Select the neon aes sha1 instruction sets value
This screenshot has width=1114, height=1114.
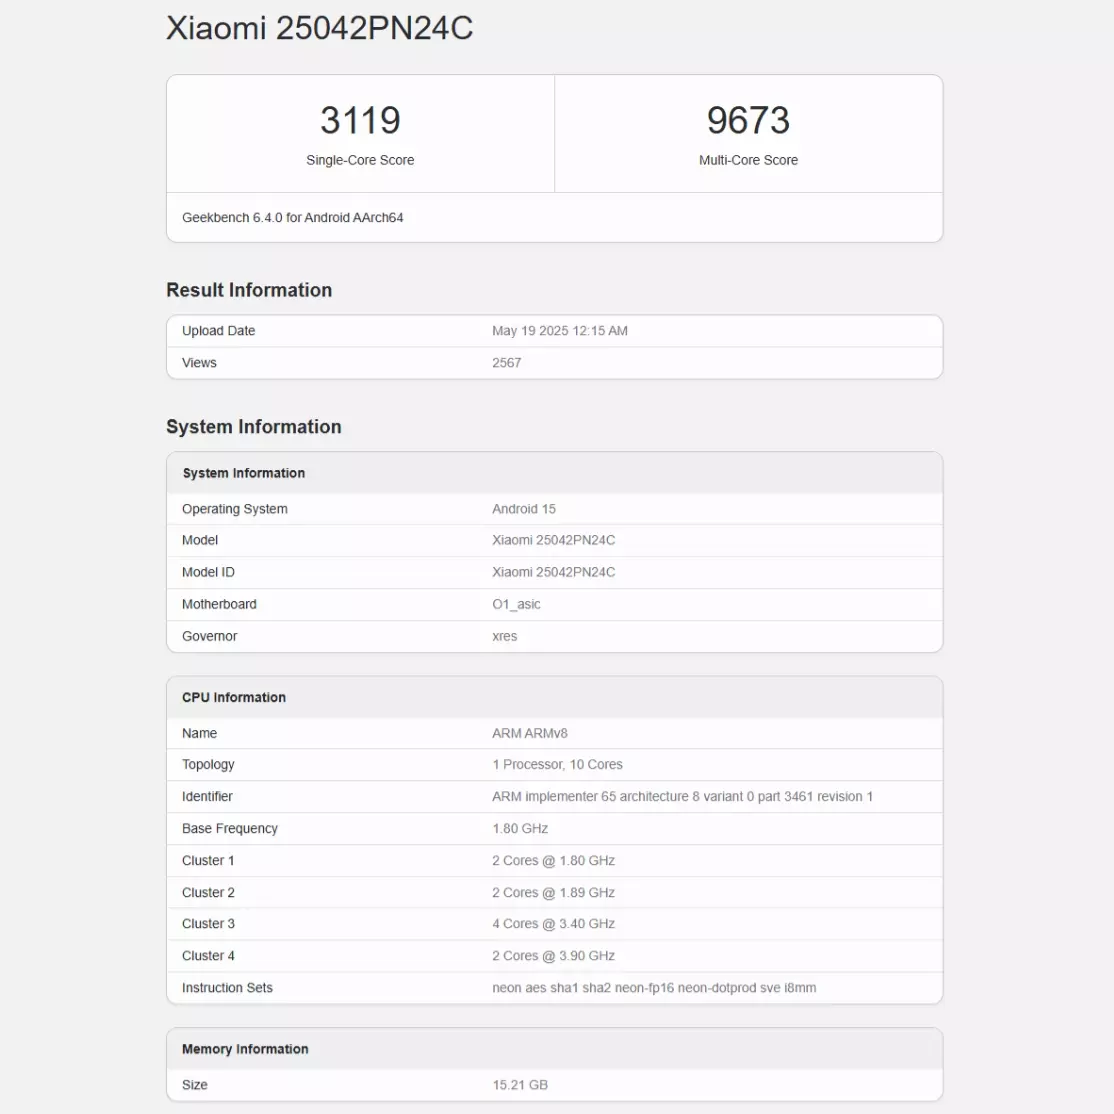pos(654,988)
